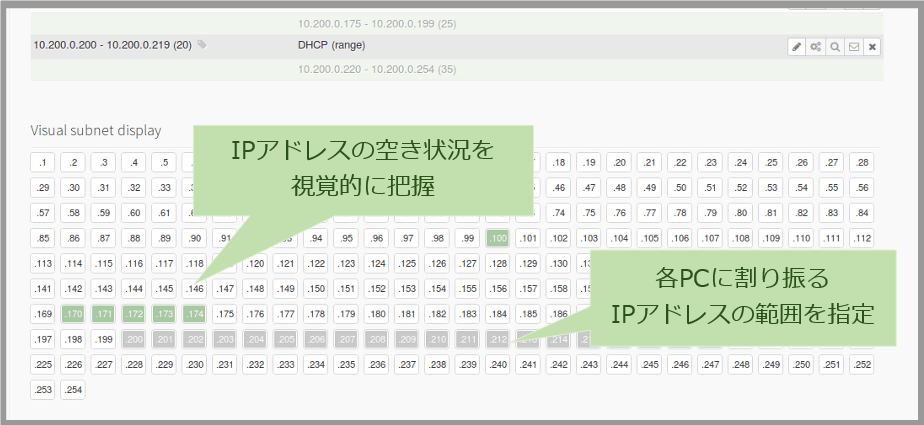924x425 pixels.
Task: Click the X delete icon for the DHCP range
Action: pos(872,46)
